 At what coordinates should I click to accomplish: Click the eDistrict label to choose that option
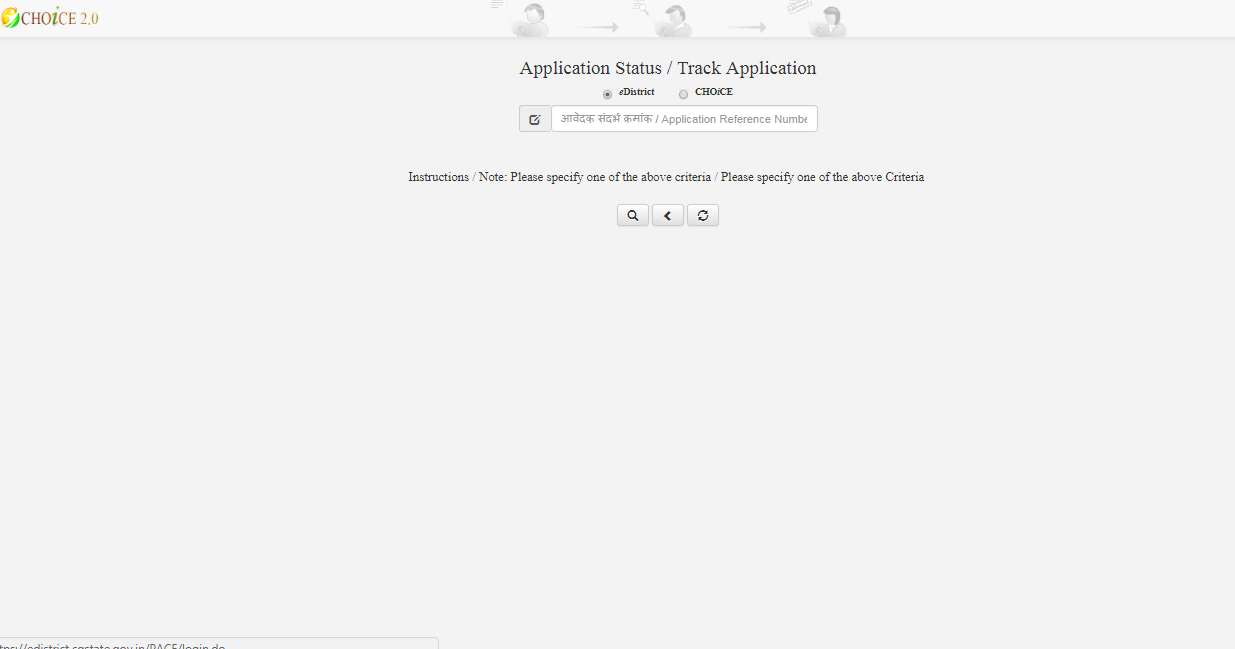[x=635, y=92]
